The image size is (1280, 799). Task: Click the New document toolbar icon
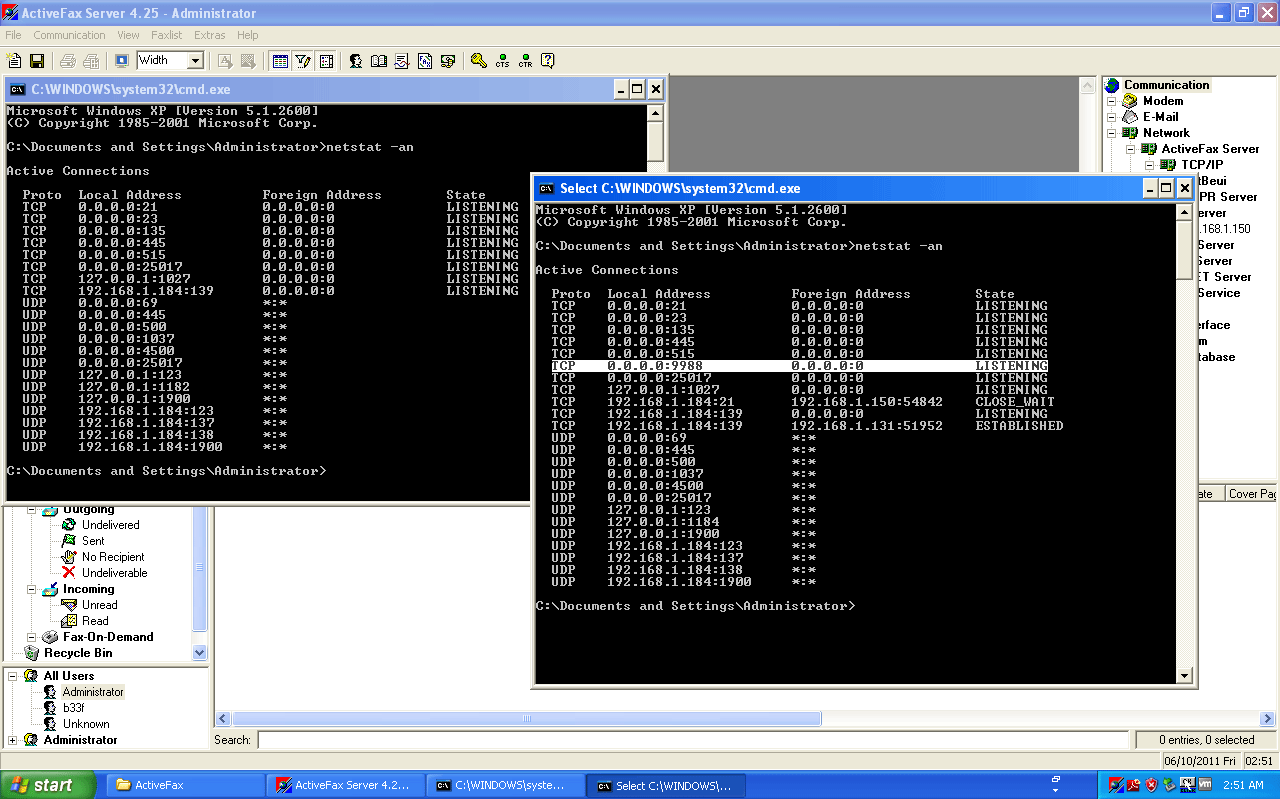point(14,61)
